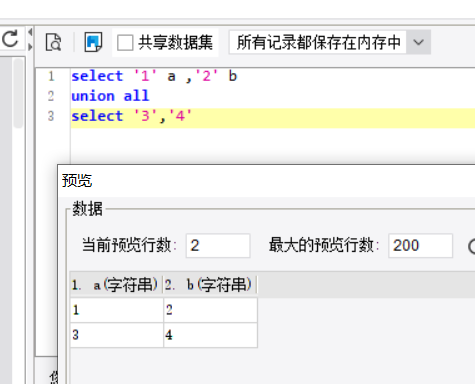
Task: Click column header 'a(字符串)'
Action: click(116, 285)
